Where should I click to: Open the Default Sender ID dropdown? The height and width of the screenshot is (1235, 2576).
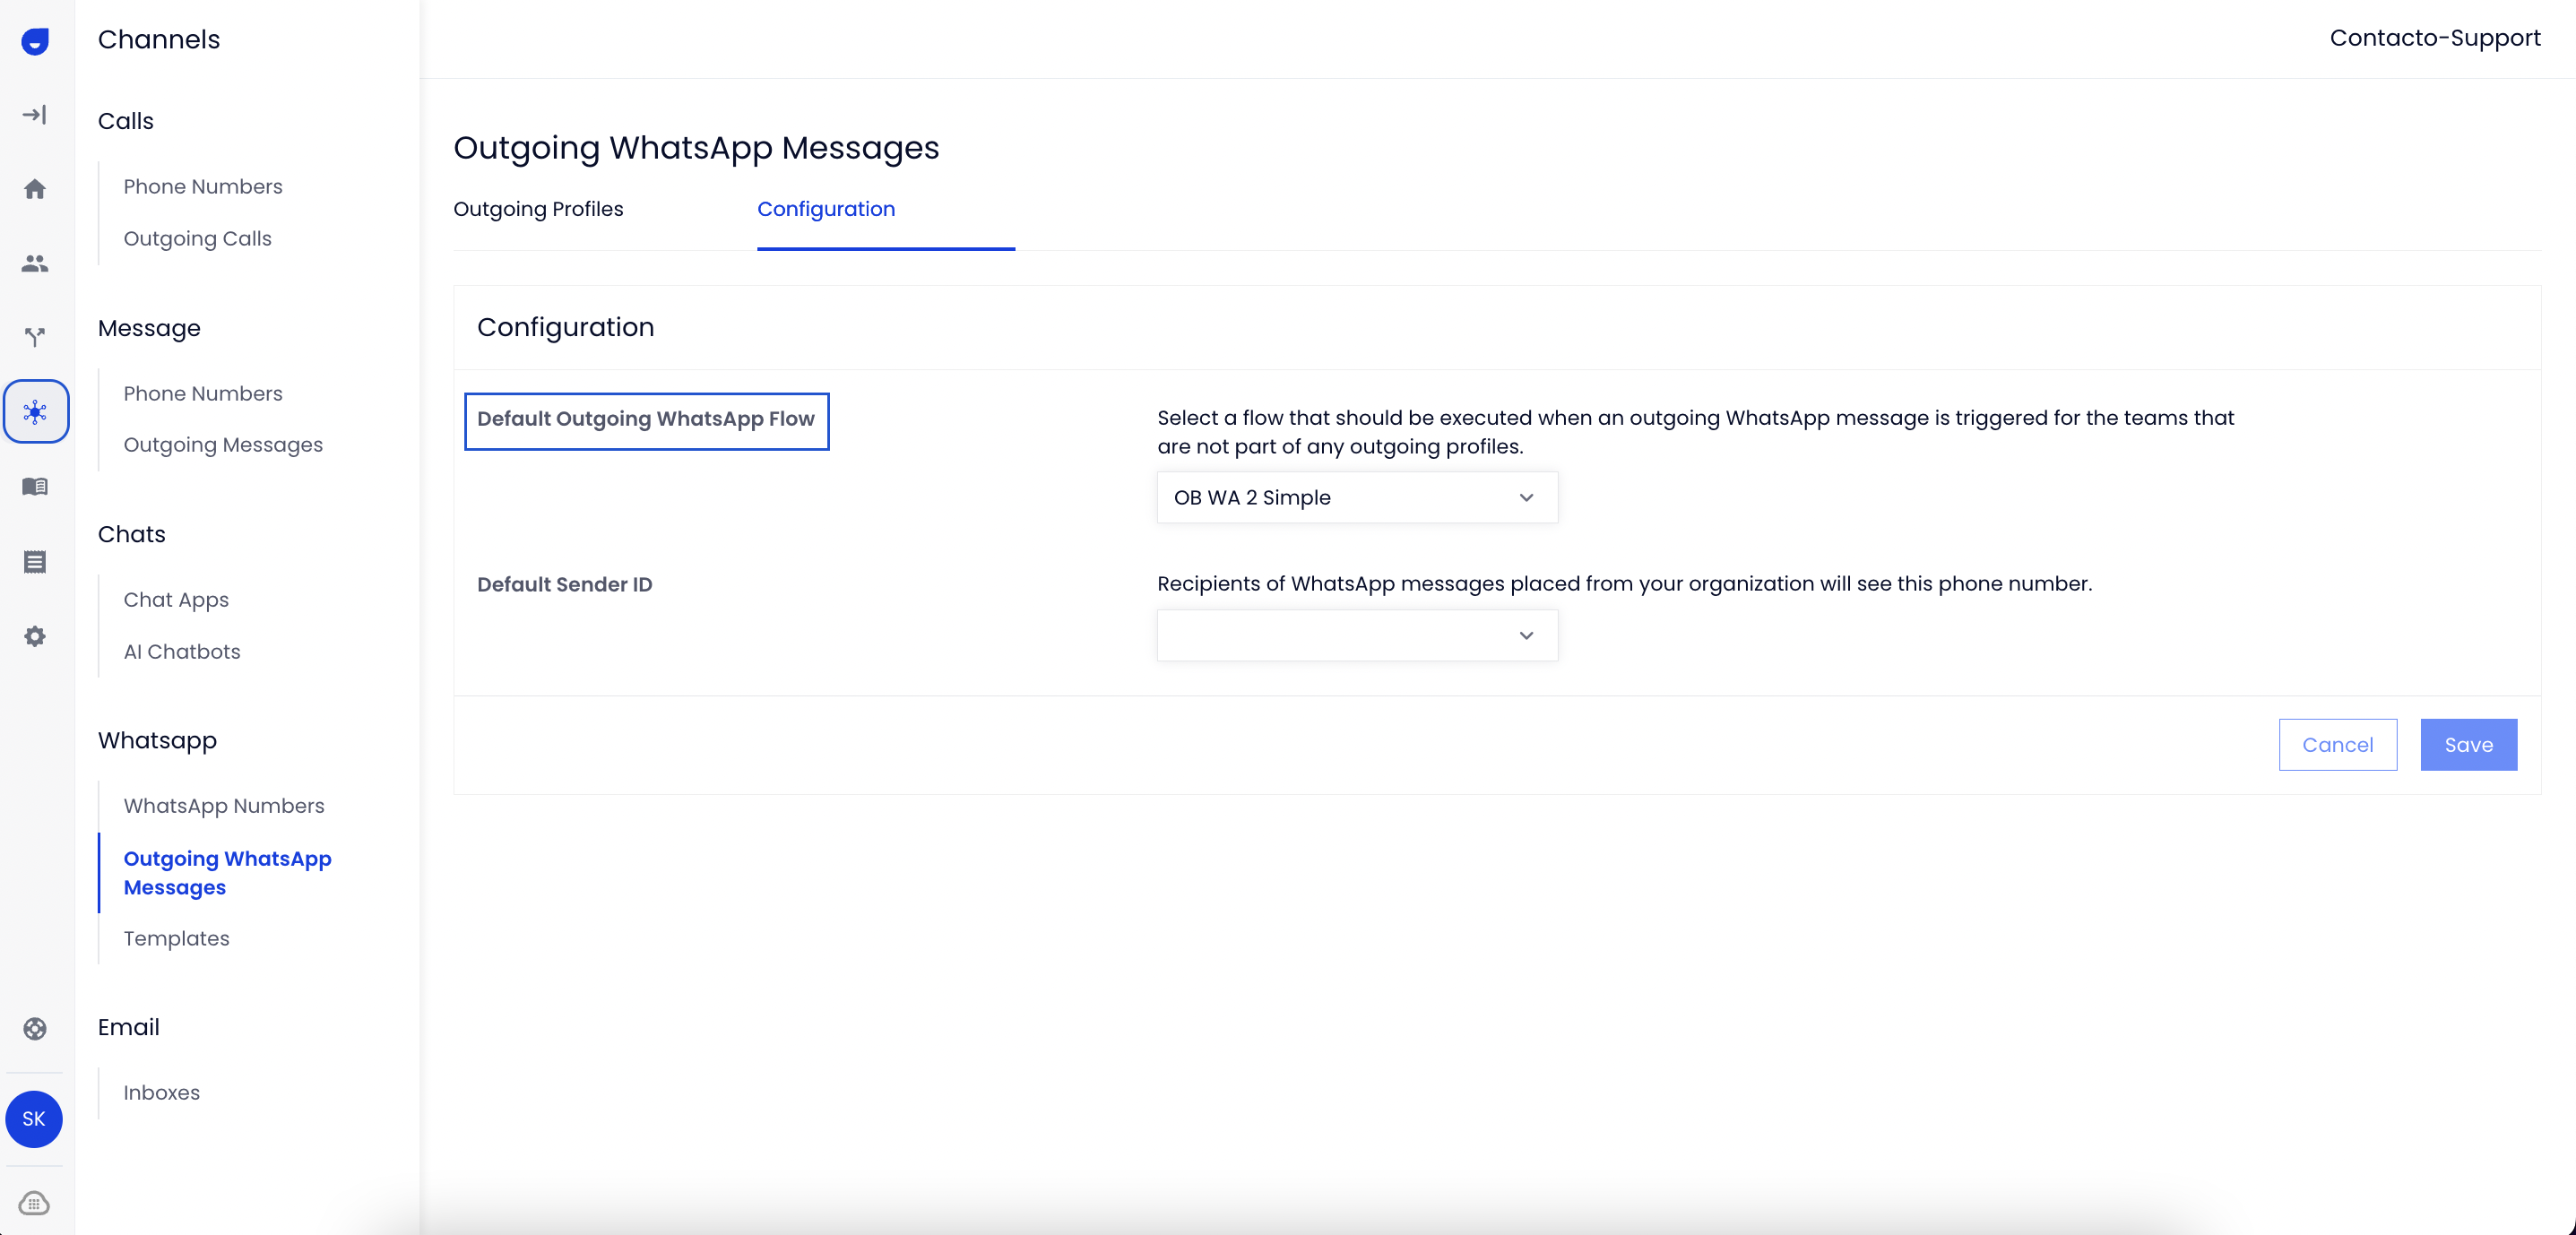(1357, 635)
